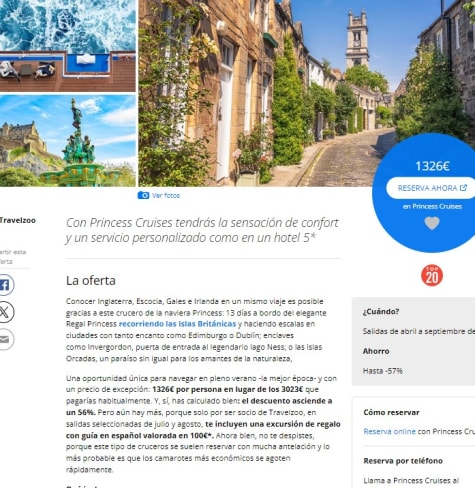This screenshot has width=475, height=488.
Task: Open the cruise deck ocean thumbnail
Action: [68, 46]
